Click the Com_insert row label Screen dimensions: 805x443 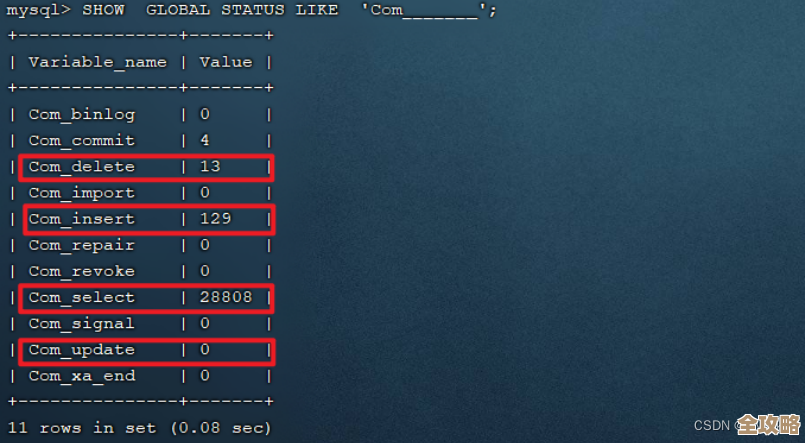(x=81, y=219)
